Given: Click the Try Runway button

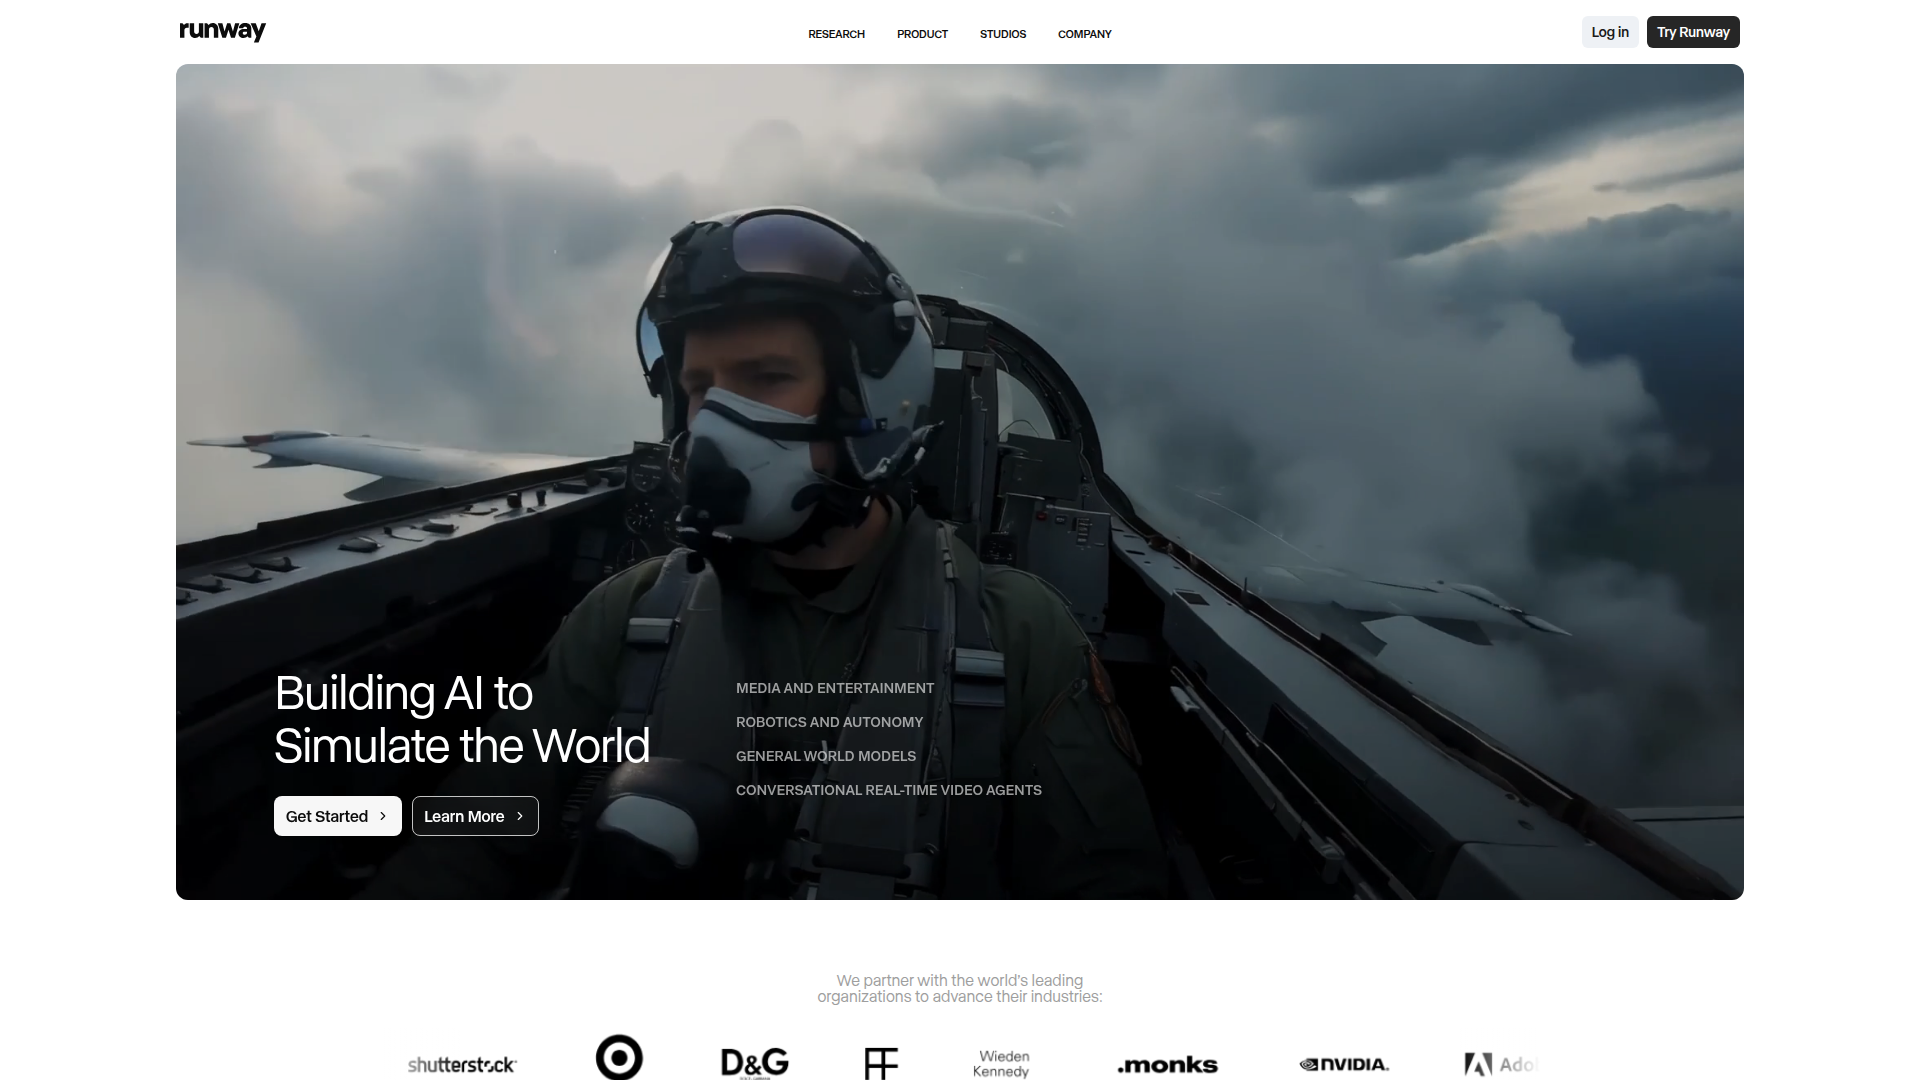Looking at the screenshot, I should pyautogui.click(x=1693, y=32).
